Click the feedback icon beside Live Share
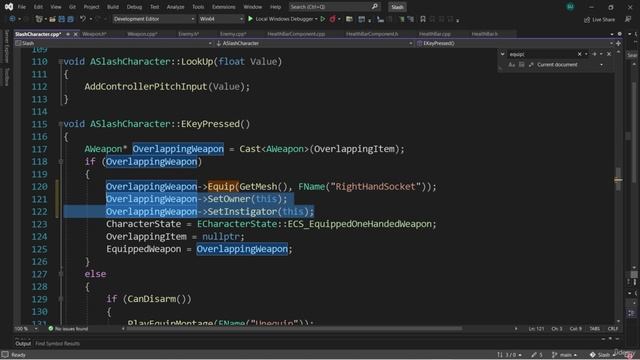Viewport: 640px width, 360px height. [x=628, y=19]
